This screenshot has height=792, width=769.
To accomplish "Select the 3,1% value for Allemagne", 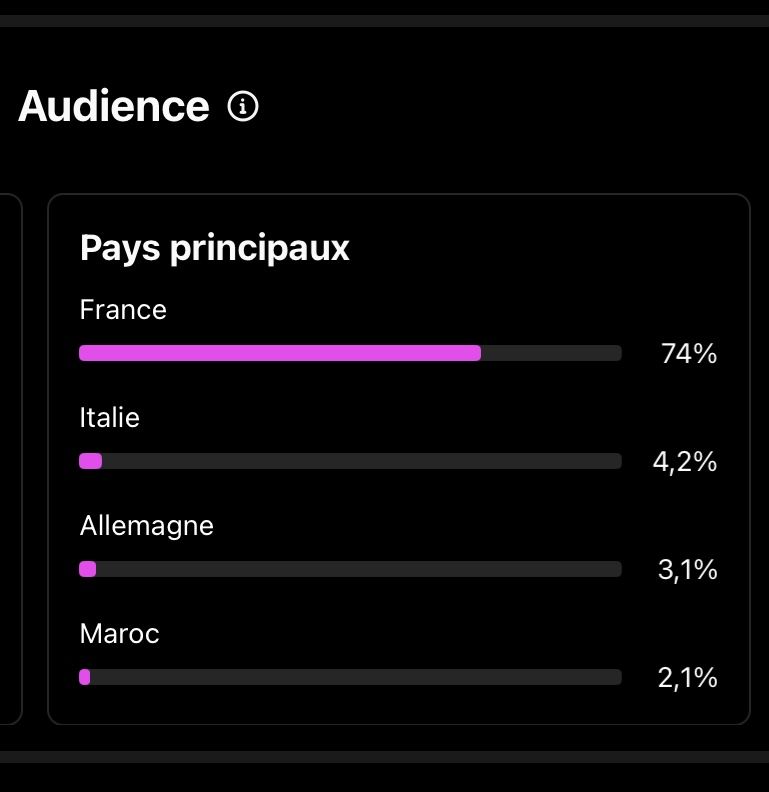I will [x=687, y=570].
